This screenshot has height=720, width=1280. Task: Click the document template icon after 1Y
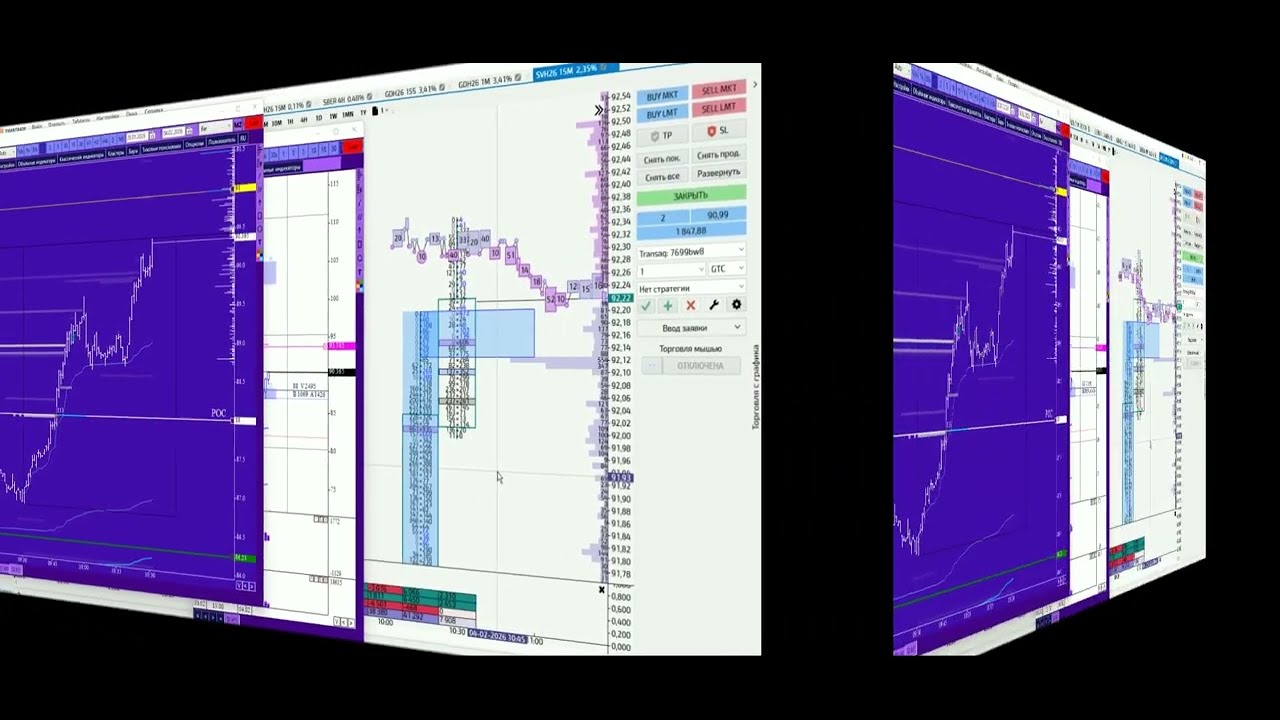(x=376, y=111)
